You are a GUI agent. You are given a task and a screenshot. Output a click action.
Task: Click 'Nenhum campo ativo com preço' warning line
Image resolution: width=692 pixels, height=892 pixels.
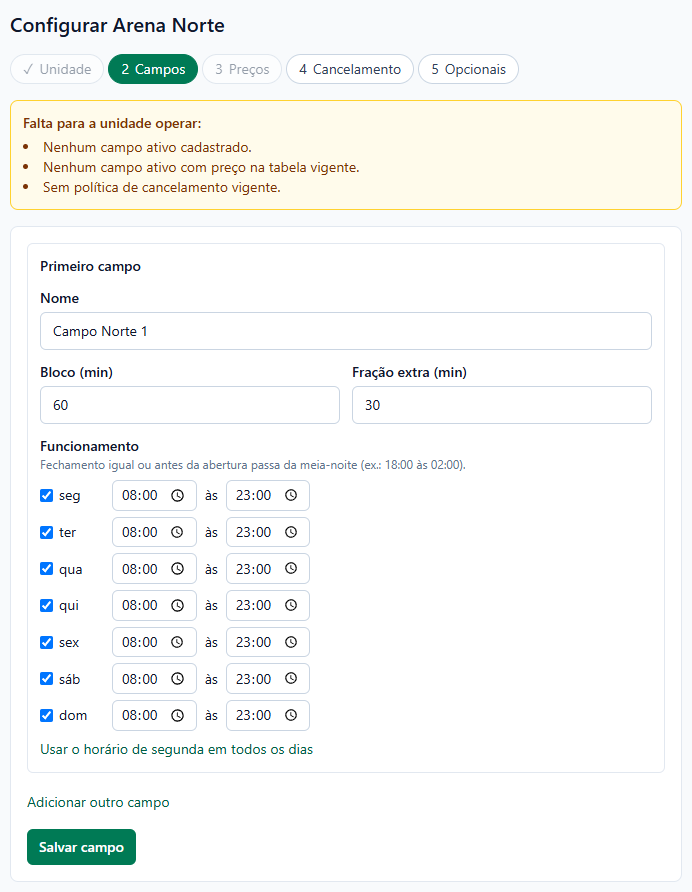click(x=201, y=167)
